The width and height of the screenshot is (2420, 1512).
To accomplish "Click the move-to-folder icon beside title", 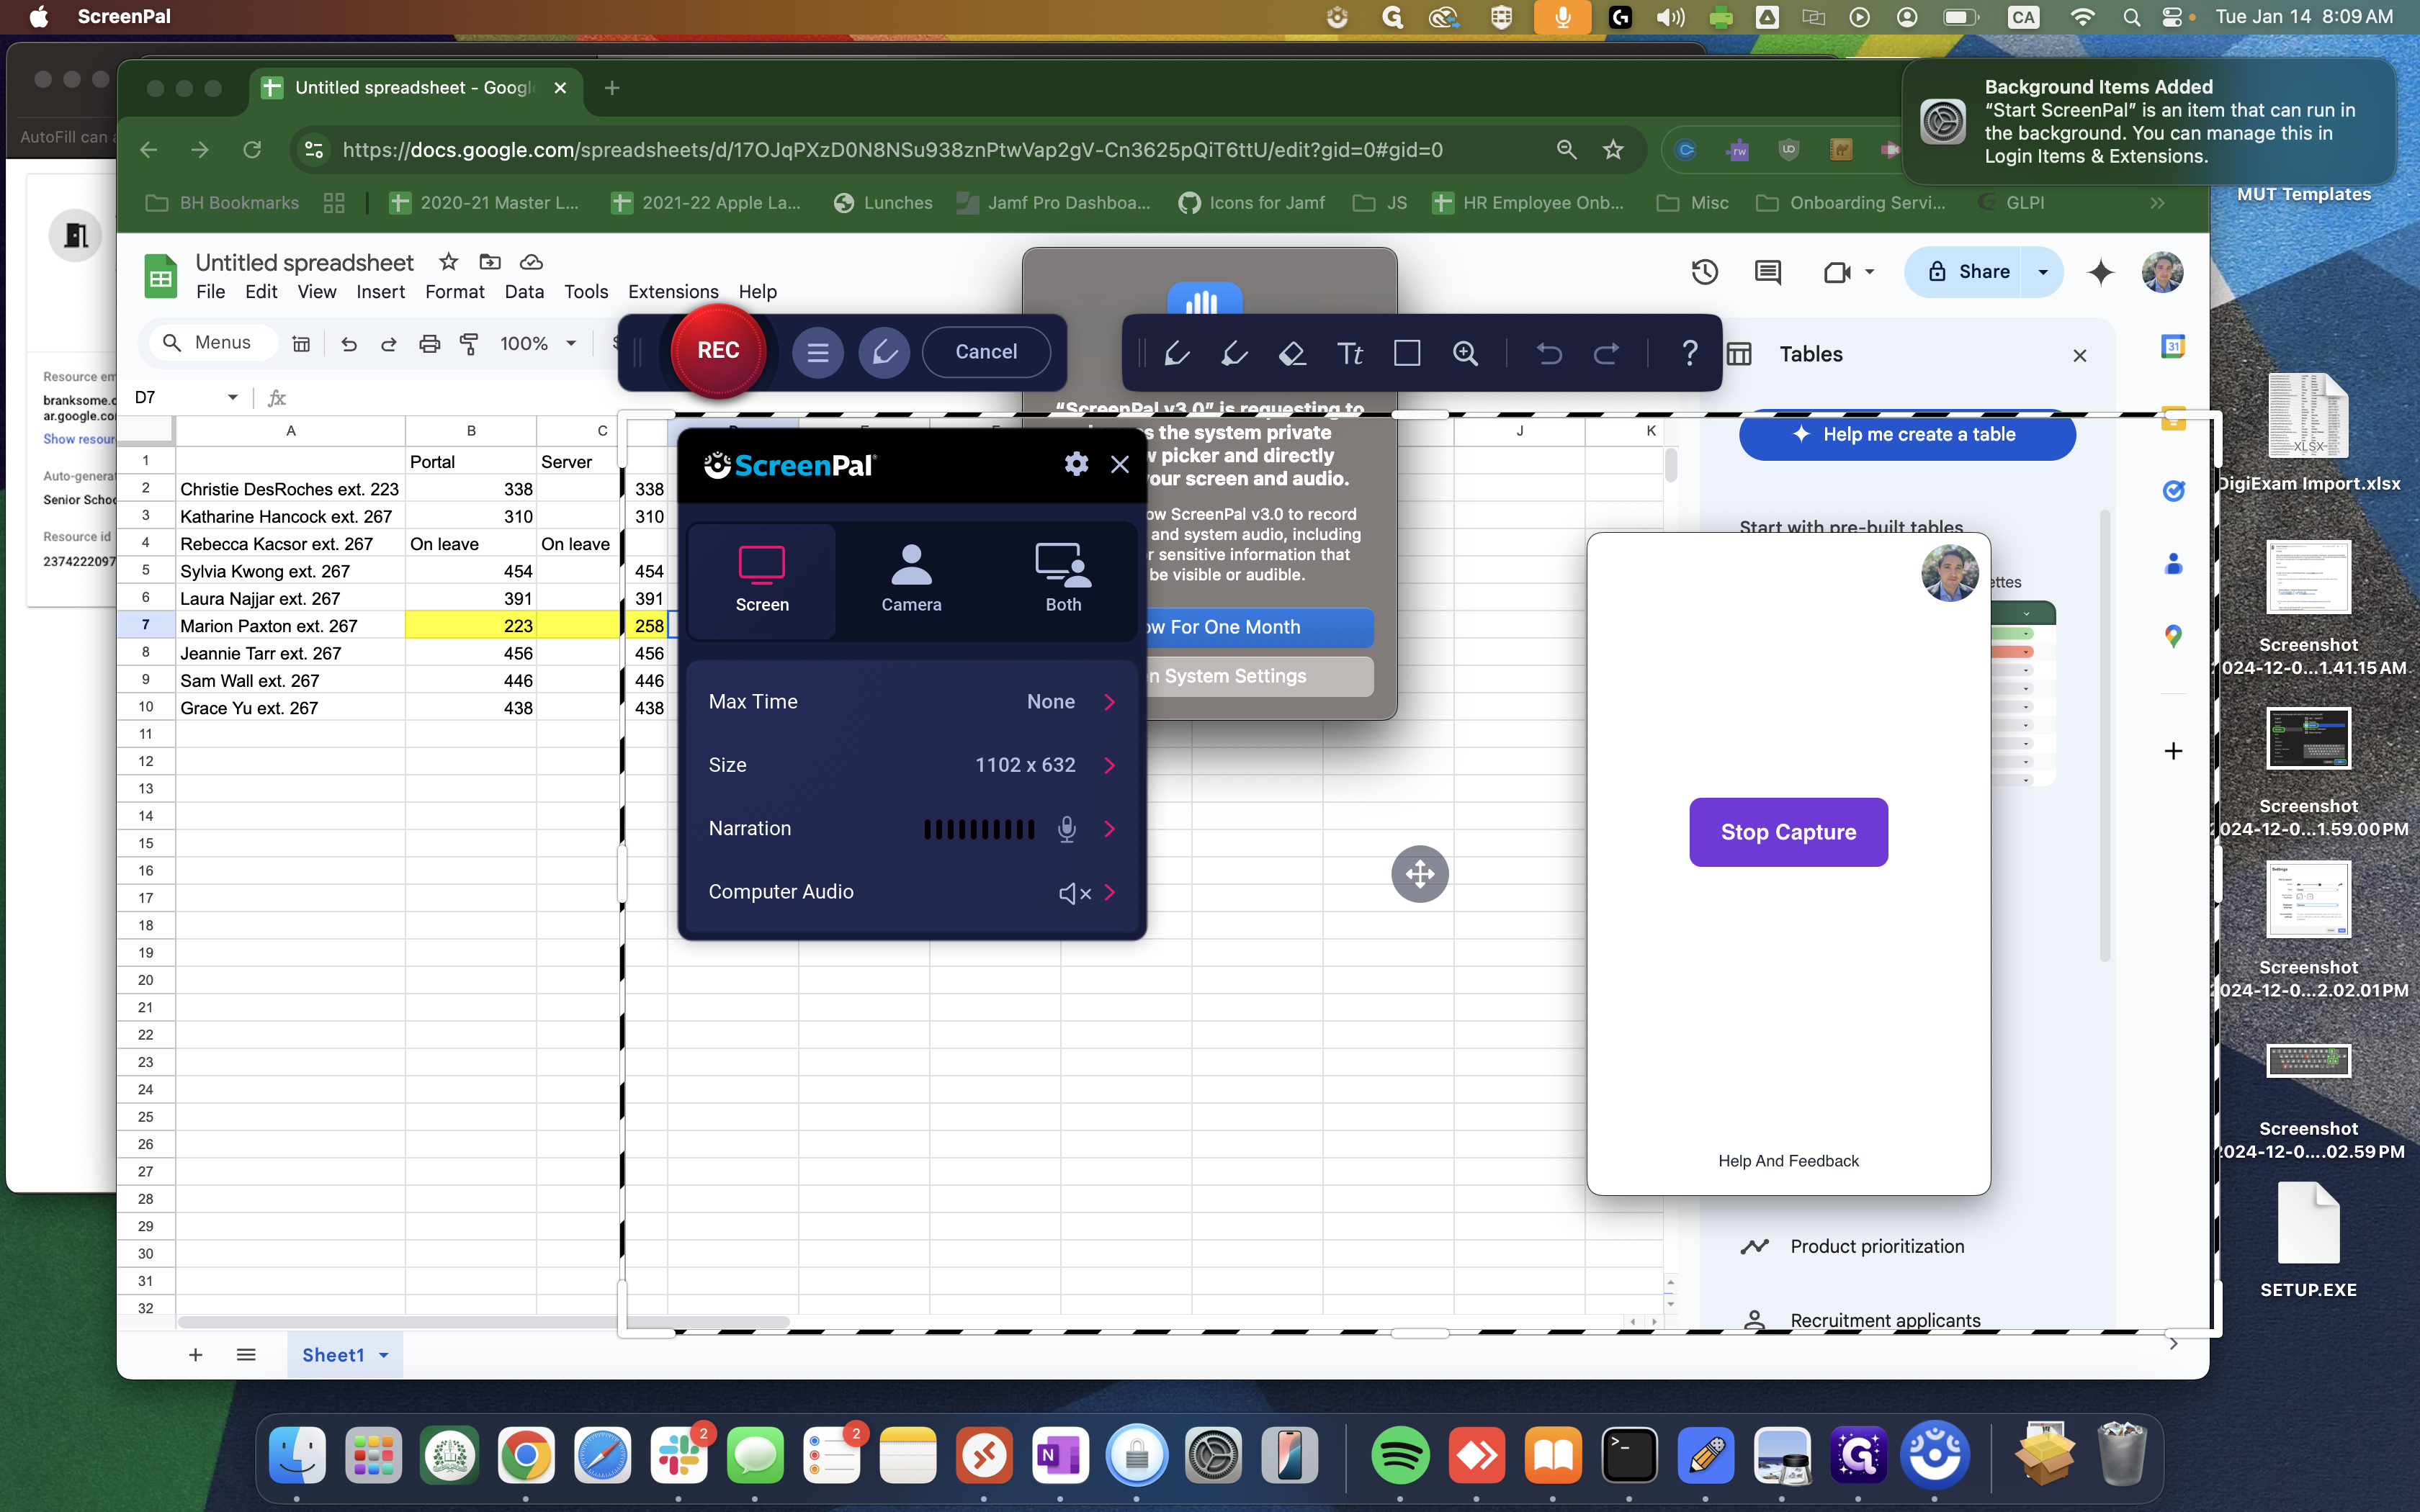I will [490, 262].
